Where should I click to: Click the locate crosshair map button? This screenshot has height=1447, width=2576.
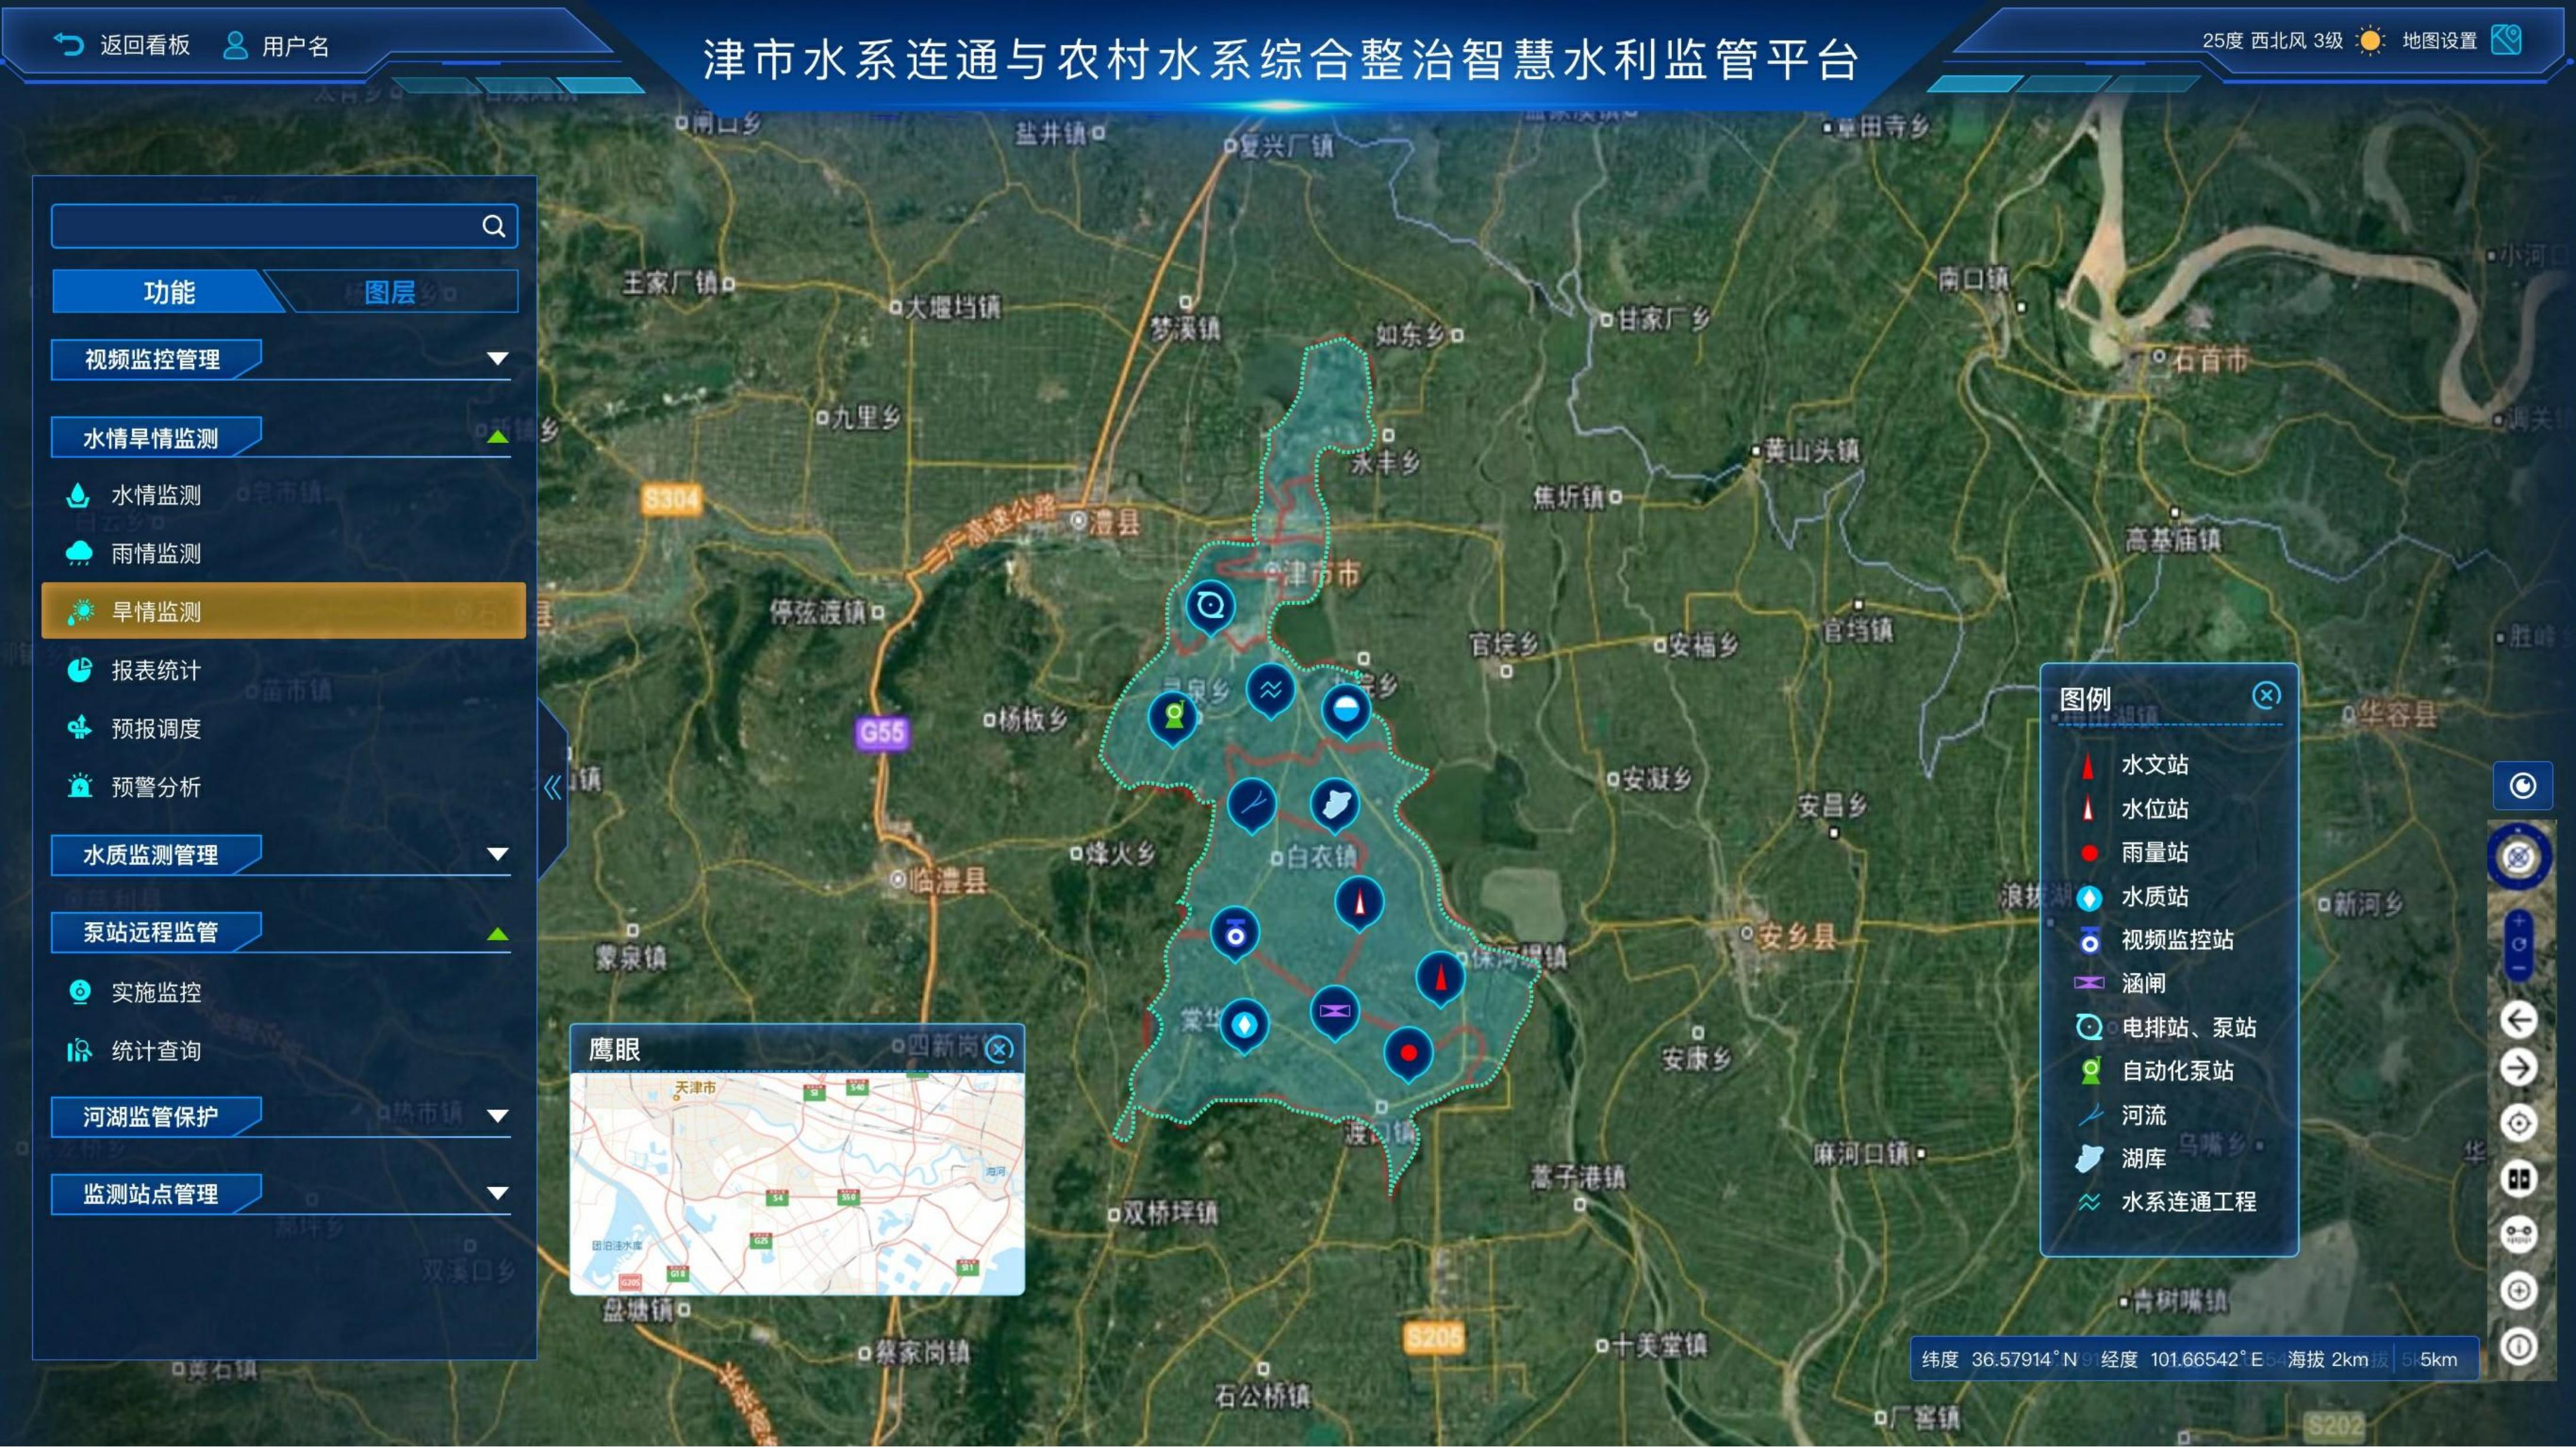point(2519,1123)
